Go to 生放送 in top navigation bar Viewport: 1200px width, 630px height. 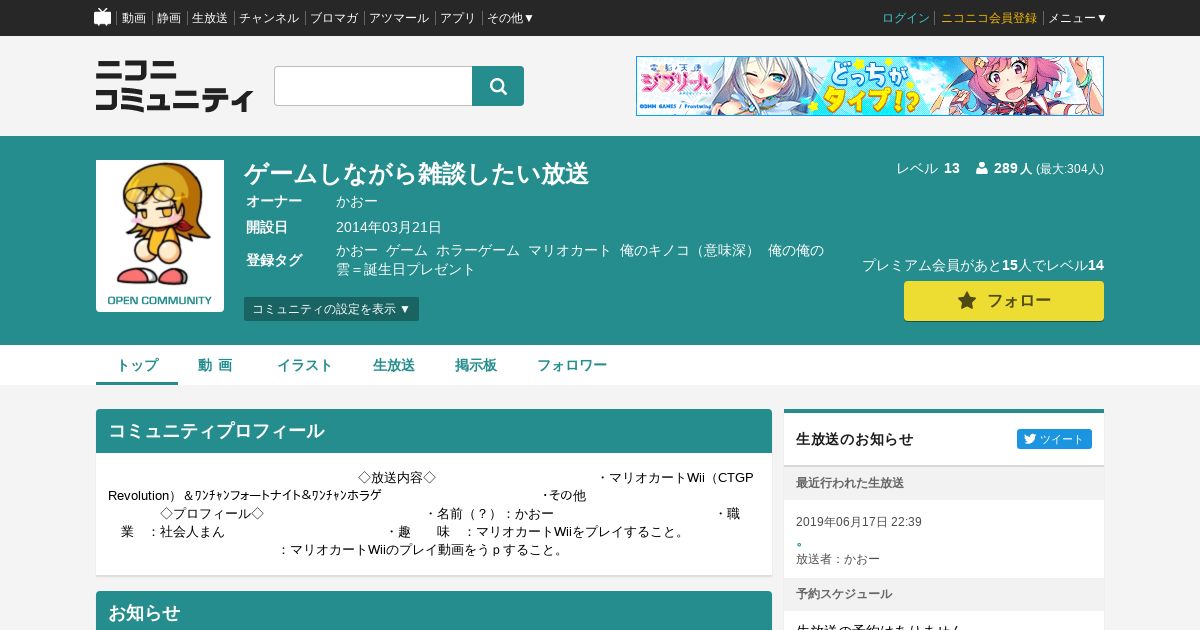tap(210, 18)
